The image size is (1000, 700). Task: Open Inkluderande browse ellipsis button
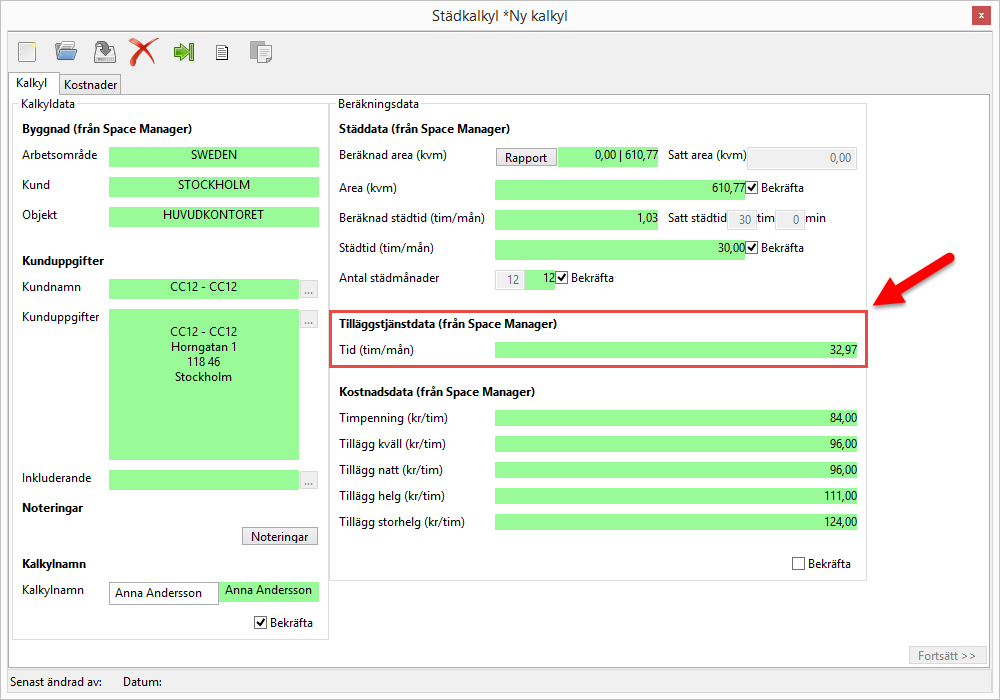[x=309, y=480]
